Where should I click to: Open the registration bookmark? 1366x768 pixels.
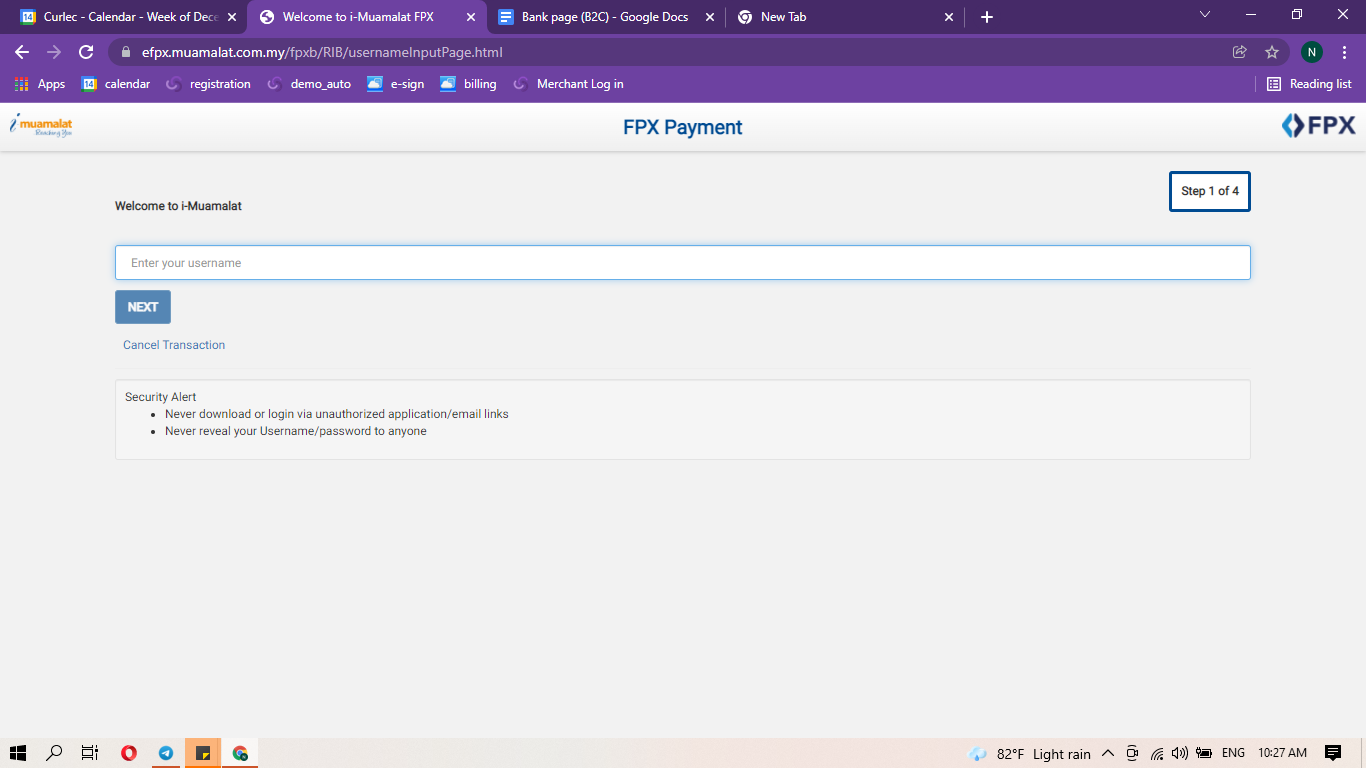pos(208,84)
